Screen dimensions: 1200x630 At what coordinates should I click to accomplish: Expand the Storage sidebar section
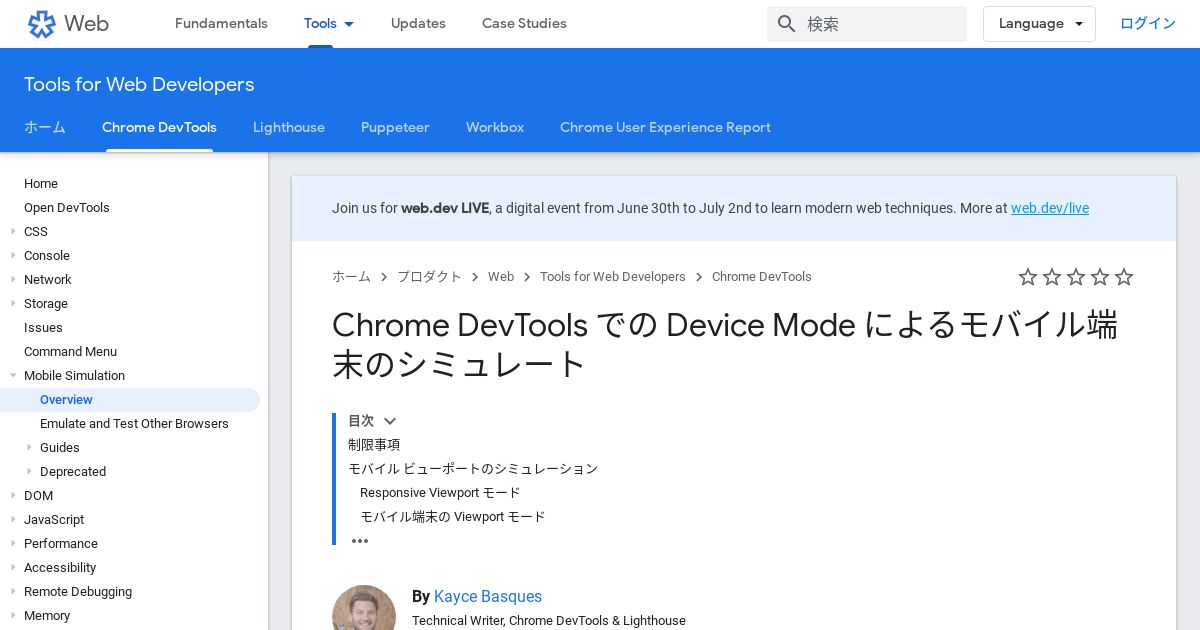coord(14,304)
